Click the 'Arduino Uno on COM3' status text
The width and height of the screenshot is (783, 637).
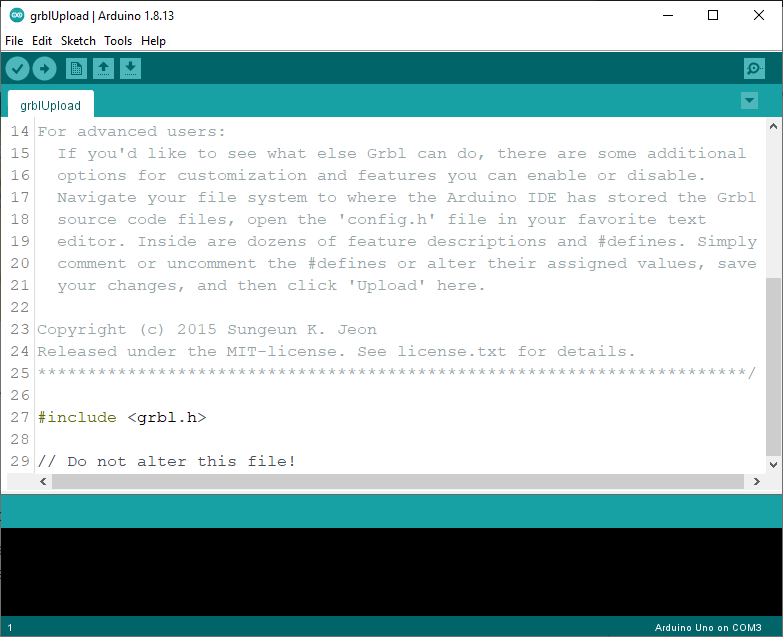708,628
